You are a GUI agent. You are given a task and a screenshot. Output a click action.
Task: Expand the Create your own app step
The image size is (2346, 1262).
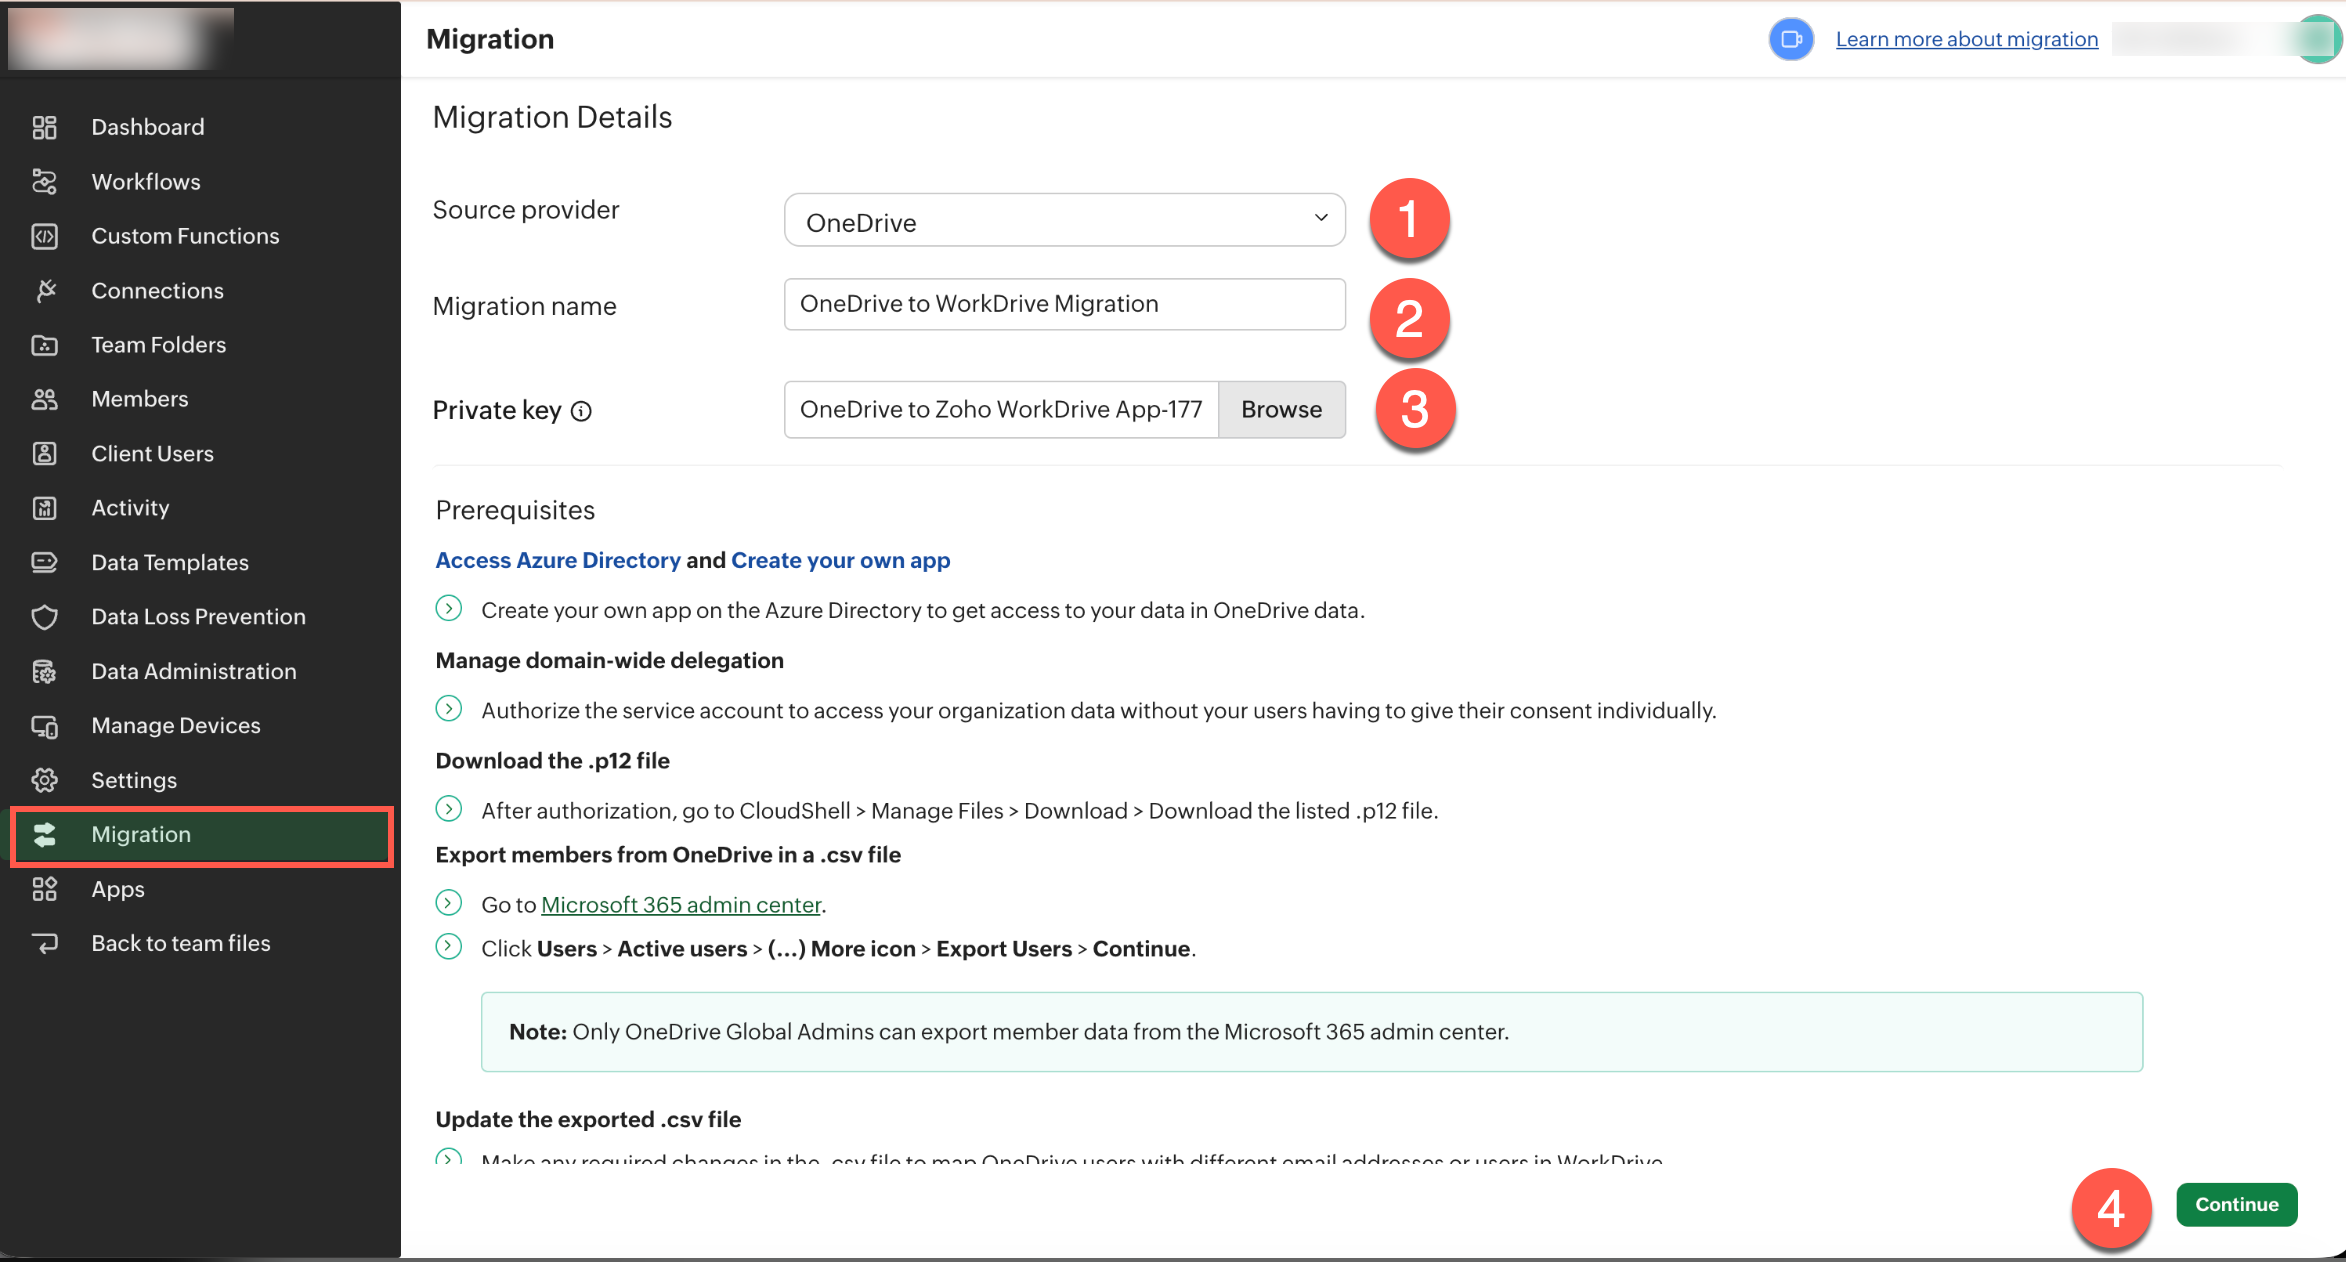pos(449,608)
